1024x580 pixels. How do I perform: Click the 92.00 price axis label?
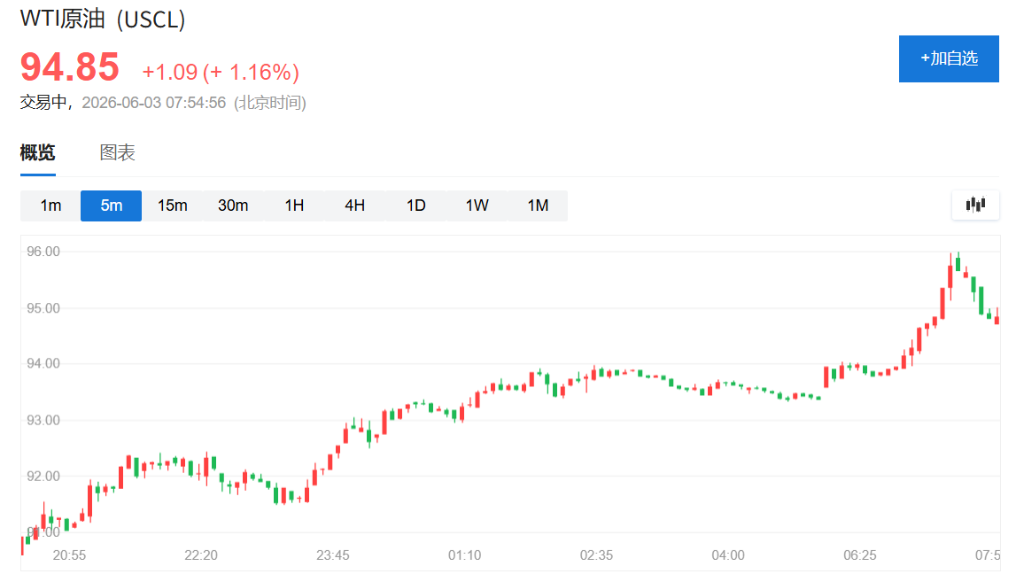pyautogui.click(x=43, y=476)
